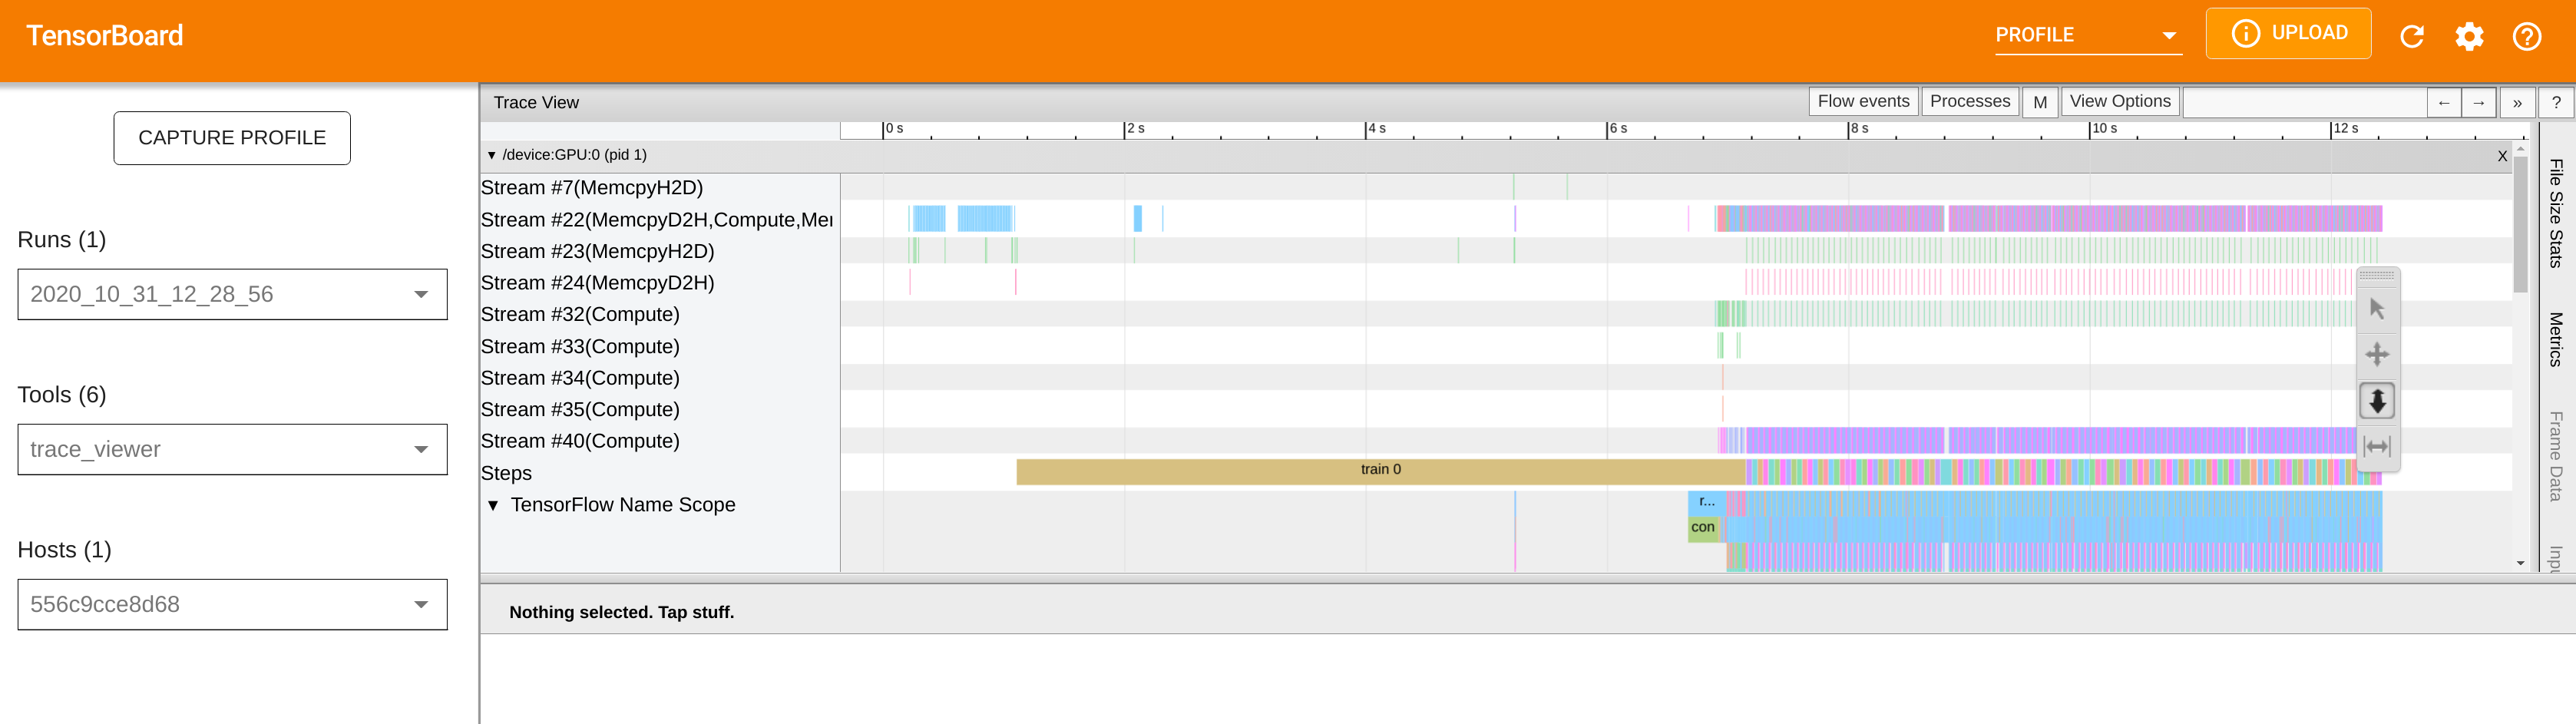Open the Tools dropdown showing trace_viewer
This screenshot has width=2576, height=724.
(x=232, y=449)
